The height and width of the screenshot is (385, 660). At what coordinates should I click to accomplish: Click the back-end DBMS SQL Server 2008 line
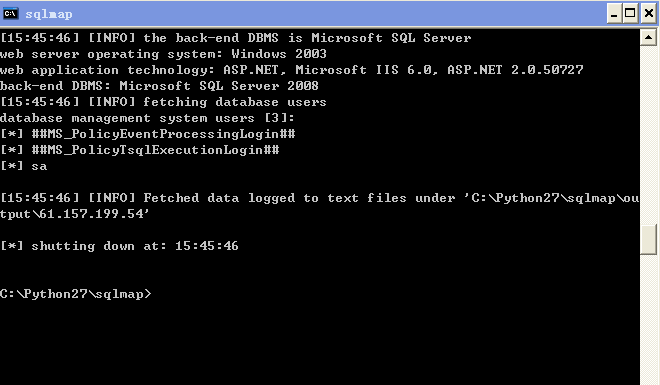159,86
